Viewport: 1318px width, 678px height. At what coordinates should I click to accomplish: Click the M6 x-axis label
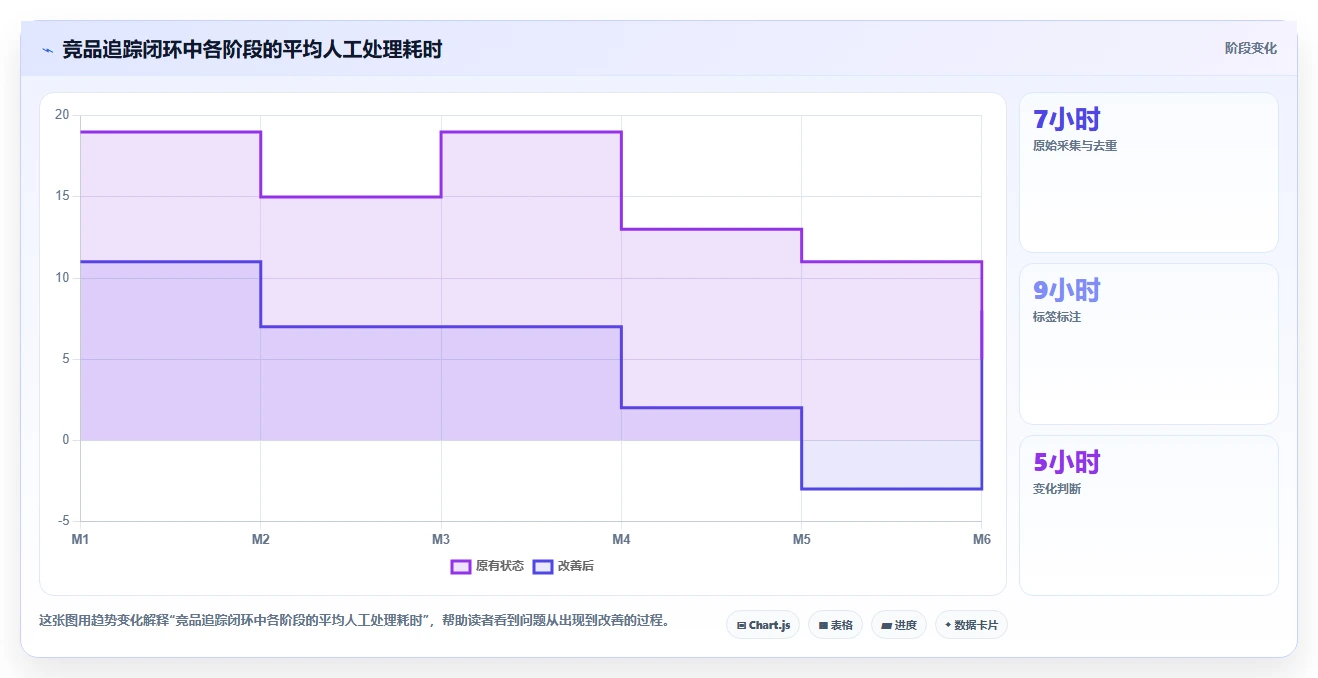[982, 540]
